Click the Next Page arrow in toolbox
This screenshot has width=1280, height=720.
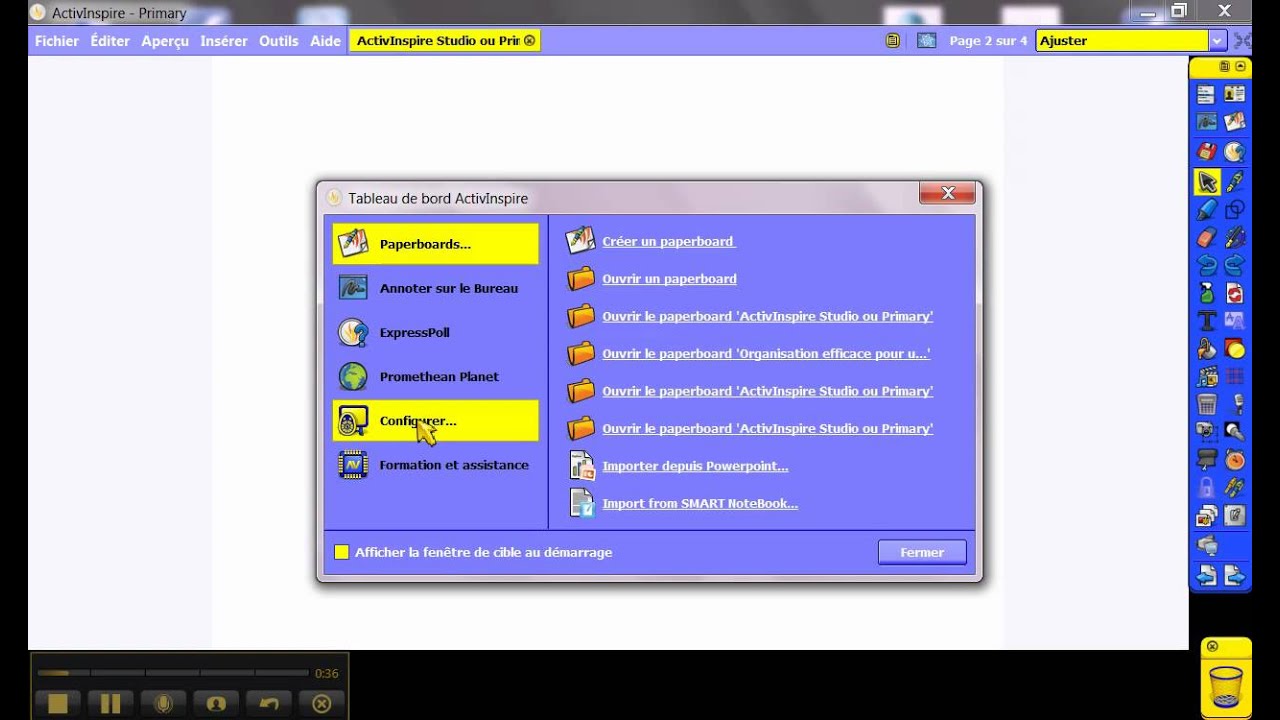1235,575
